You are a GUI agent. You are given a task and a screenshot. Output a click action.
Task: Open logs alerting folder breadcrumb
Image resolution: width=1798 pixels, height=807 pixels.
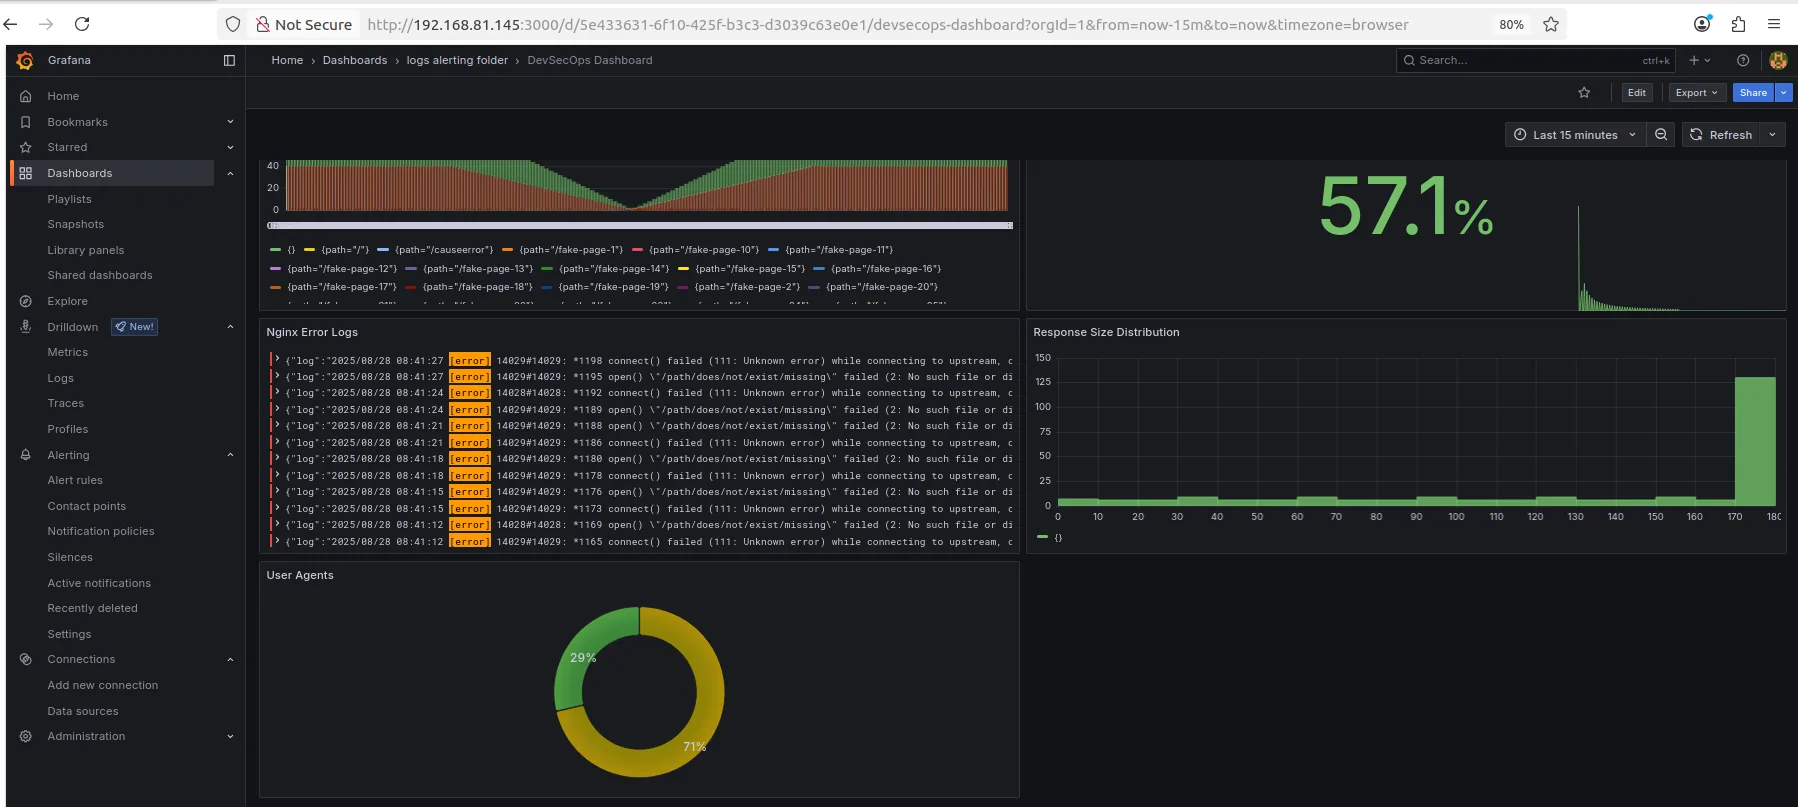click(x=457, y=60)
